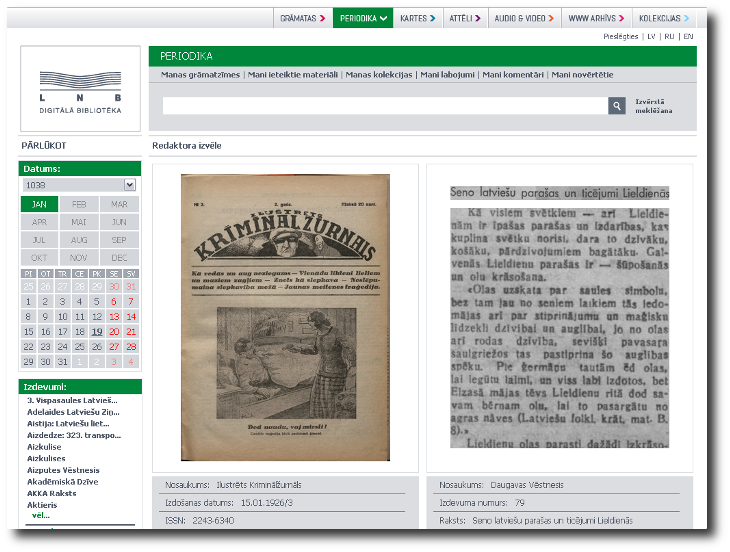Select day 22 in calendar
The height and width of the screenshot is (552, 730).
point(28,346)
